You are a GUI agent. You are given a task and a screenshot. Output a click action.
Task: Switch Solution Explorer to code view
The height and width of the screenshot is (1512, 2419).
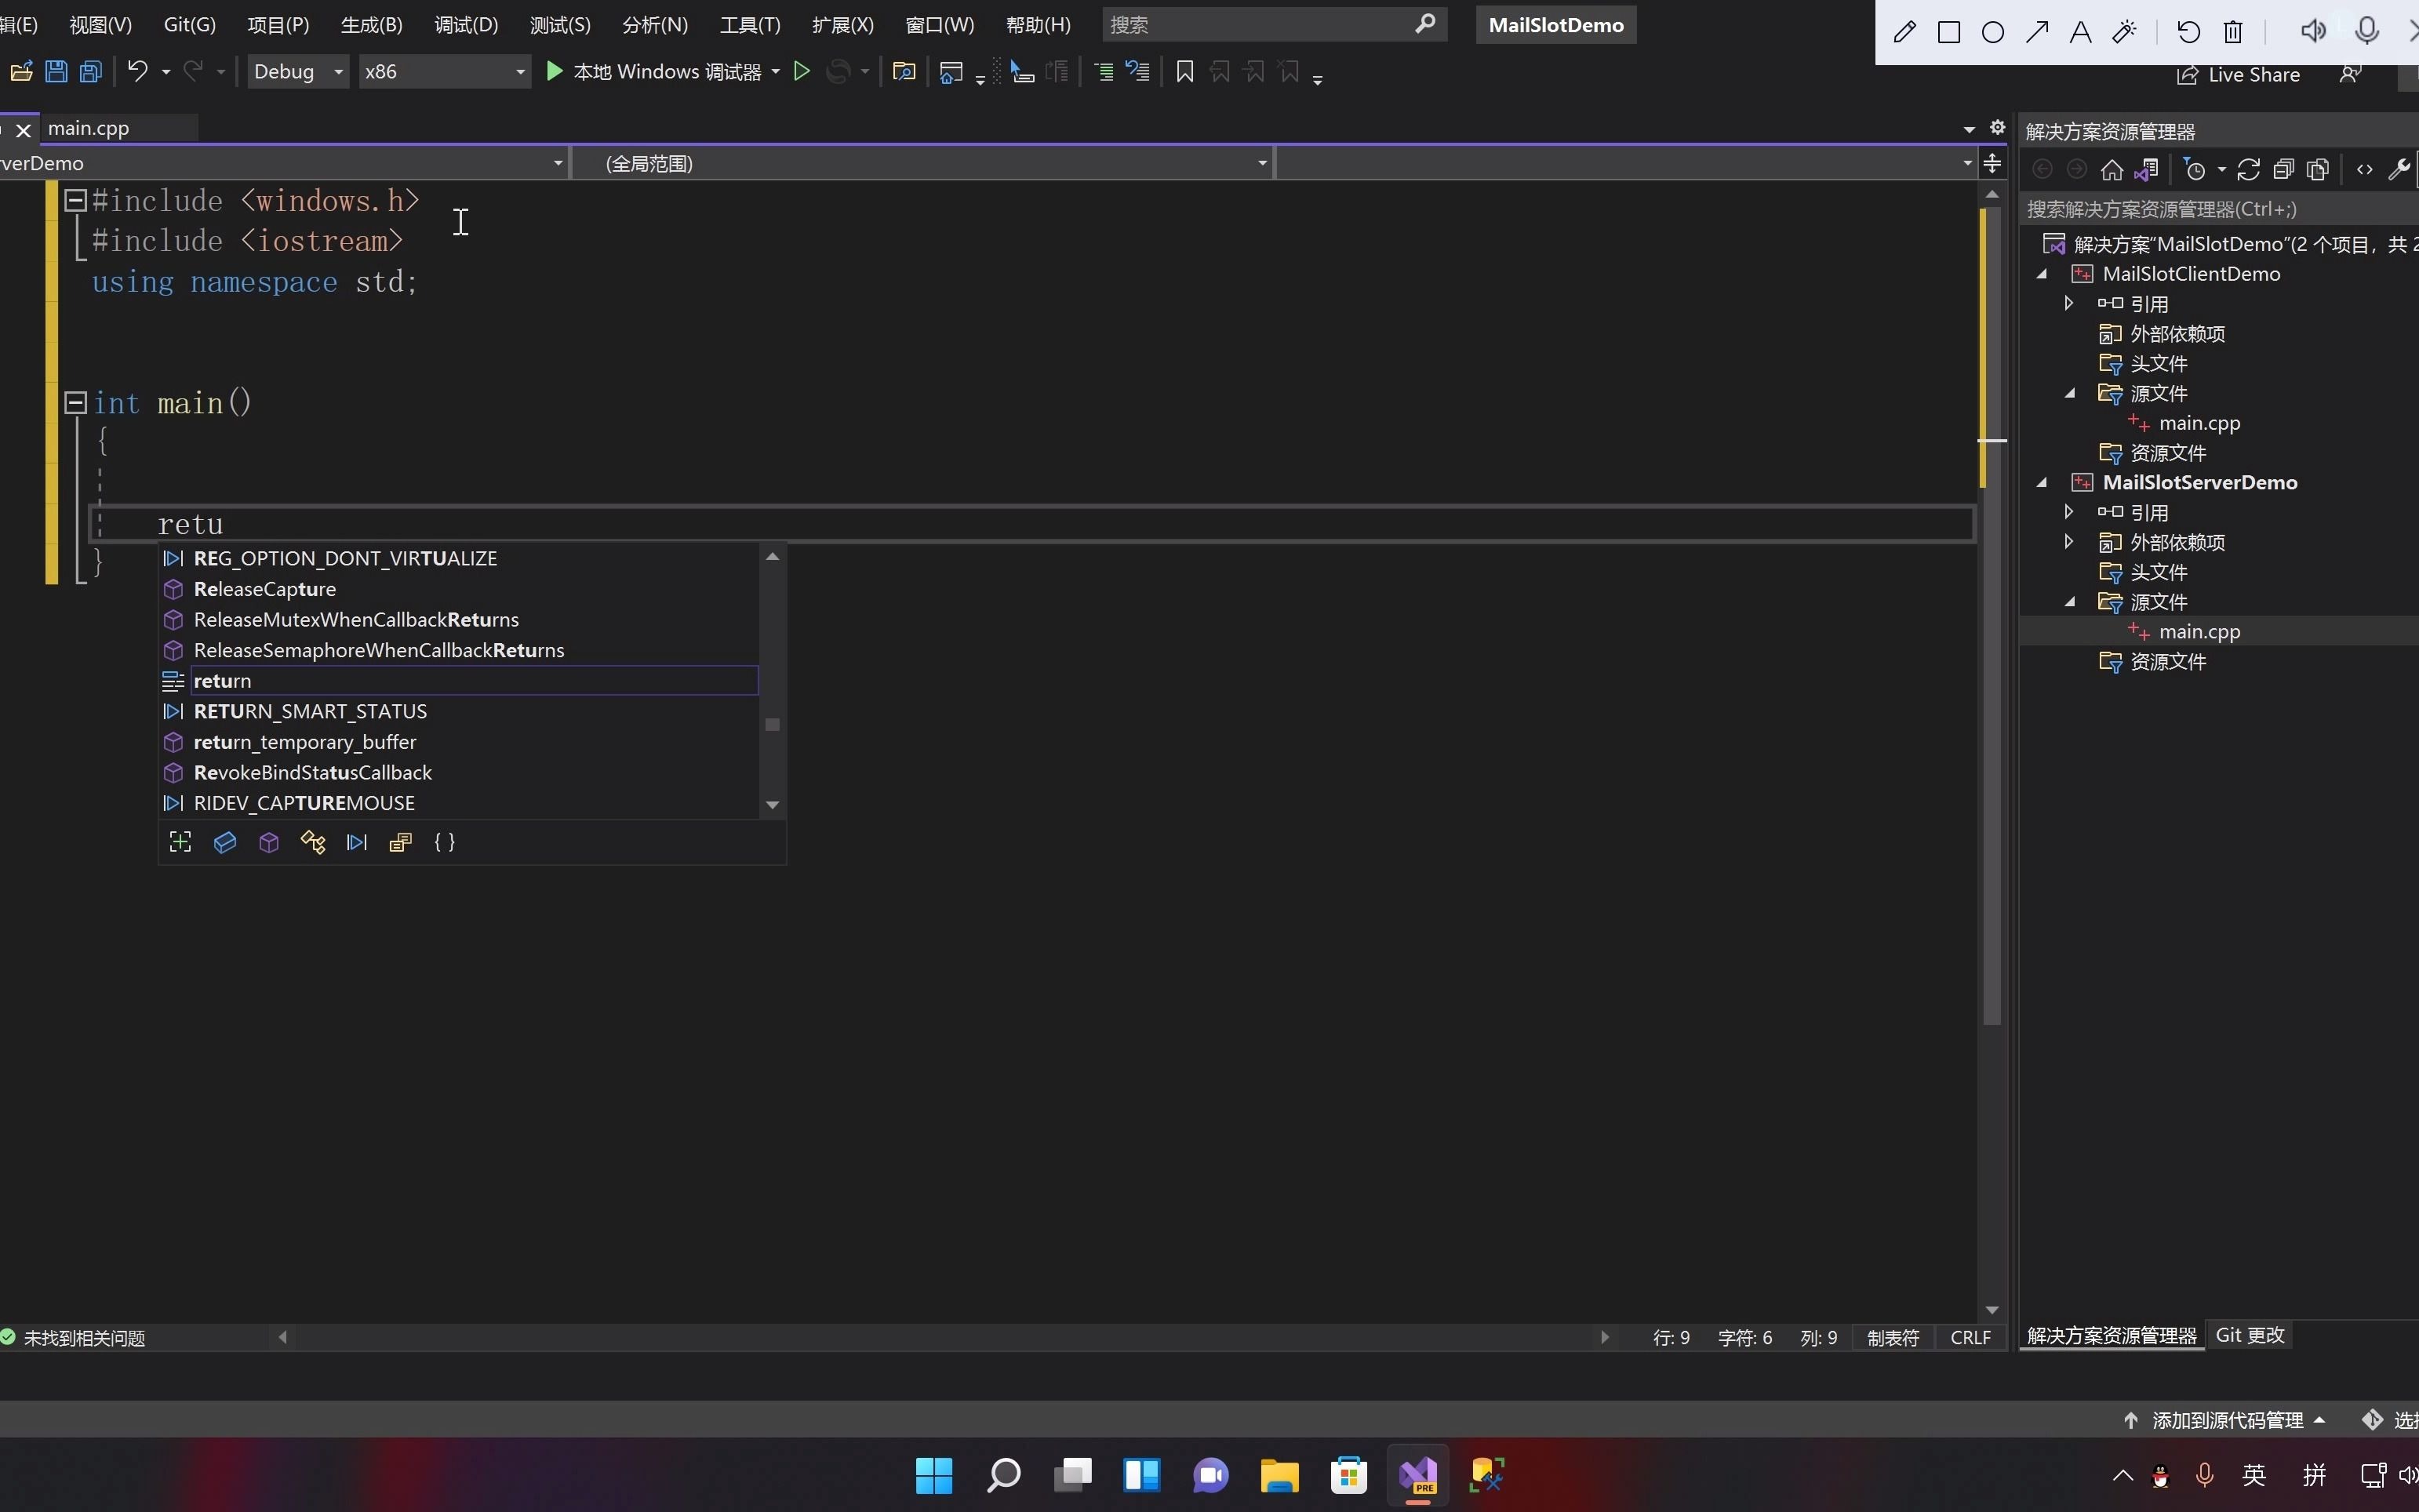(x=2363, y=169)
